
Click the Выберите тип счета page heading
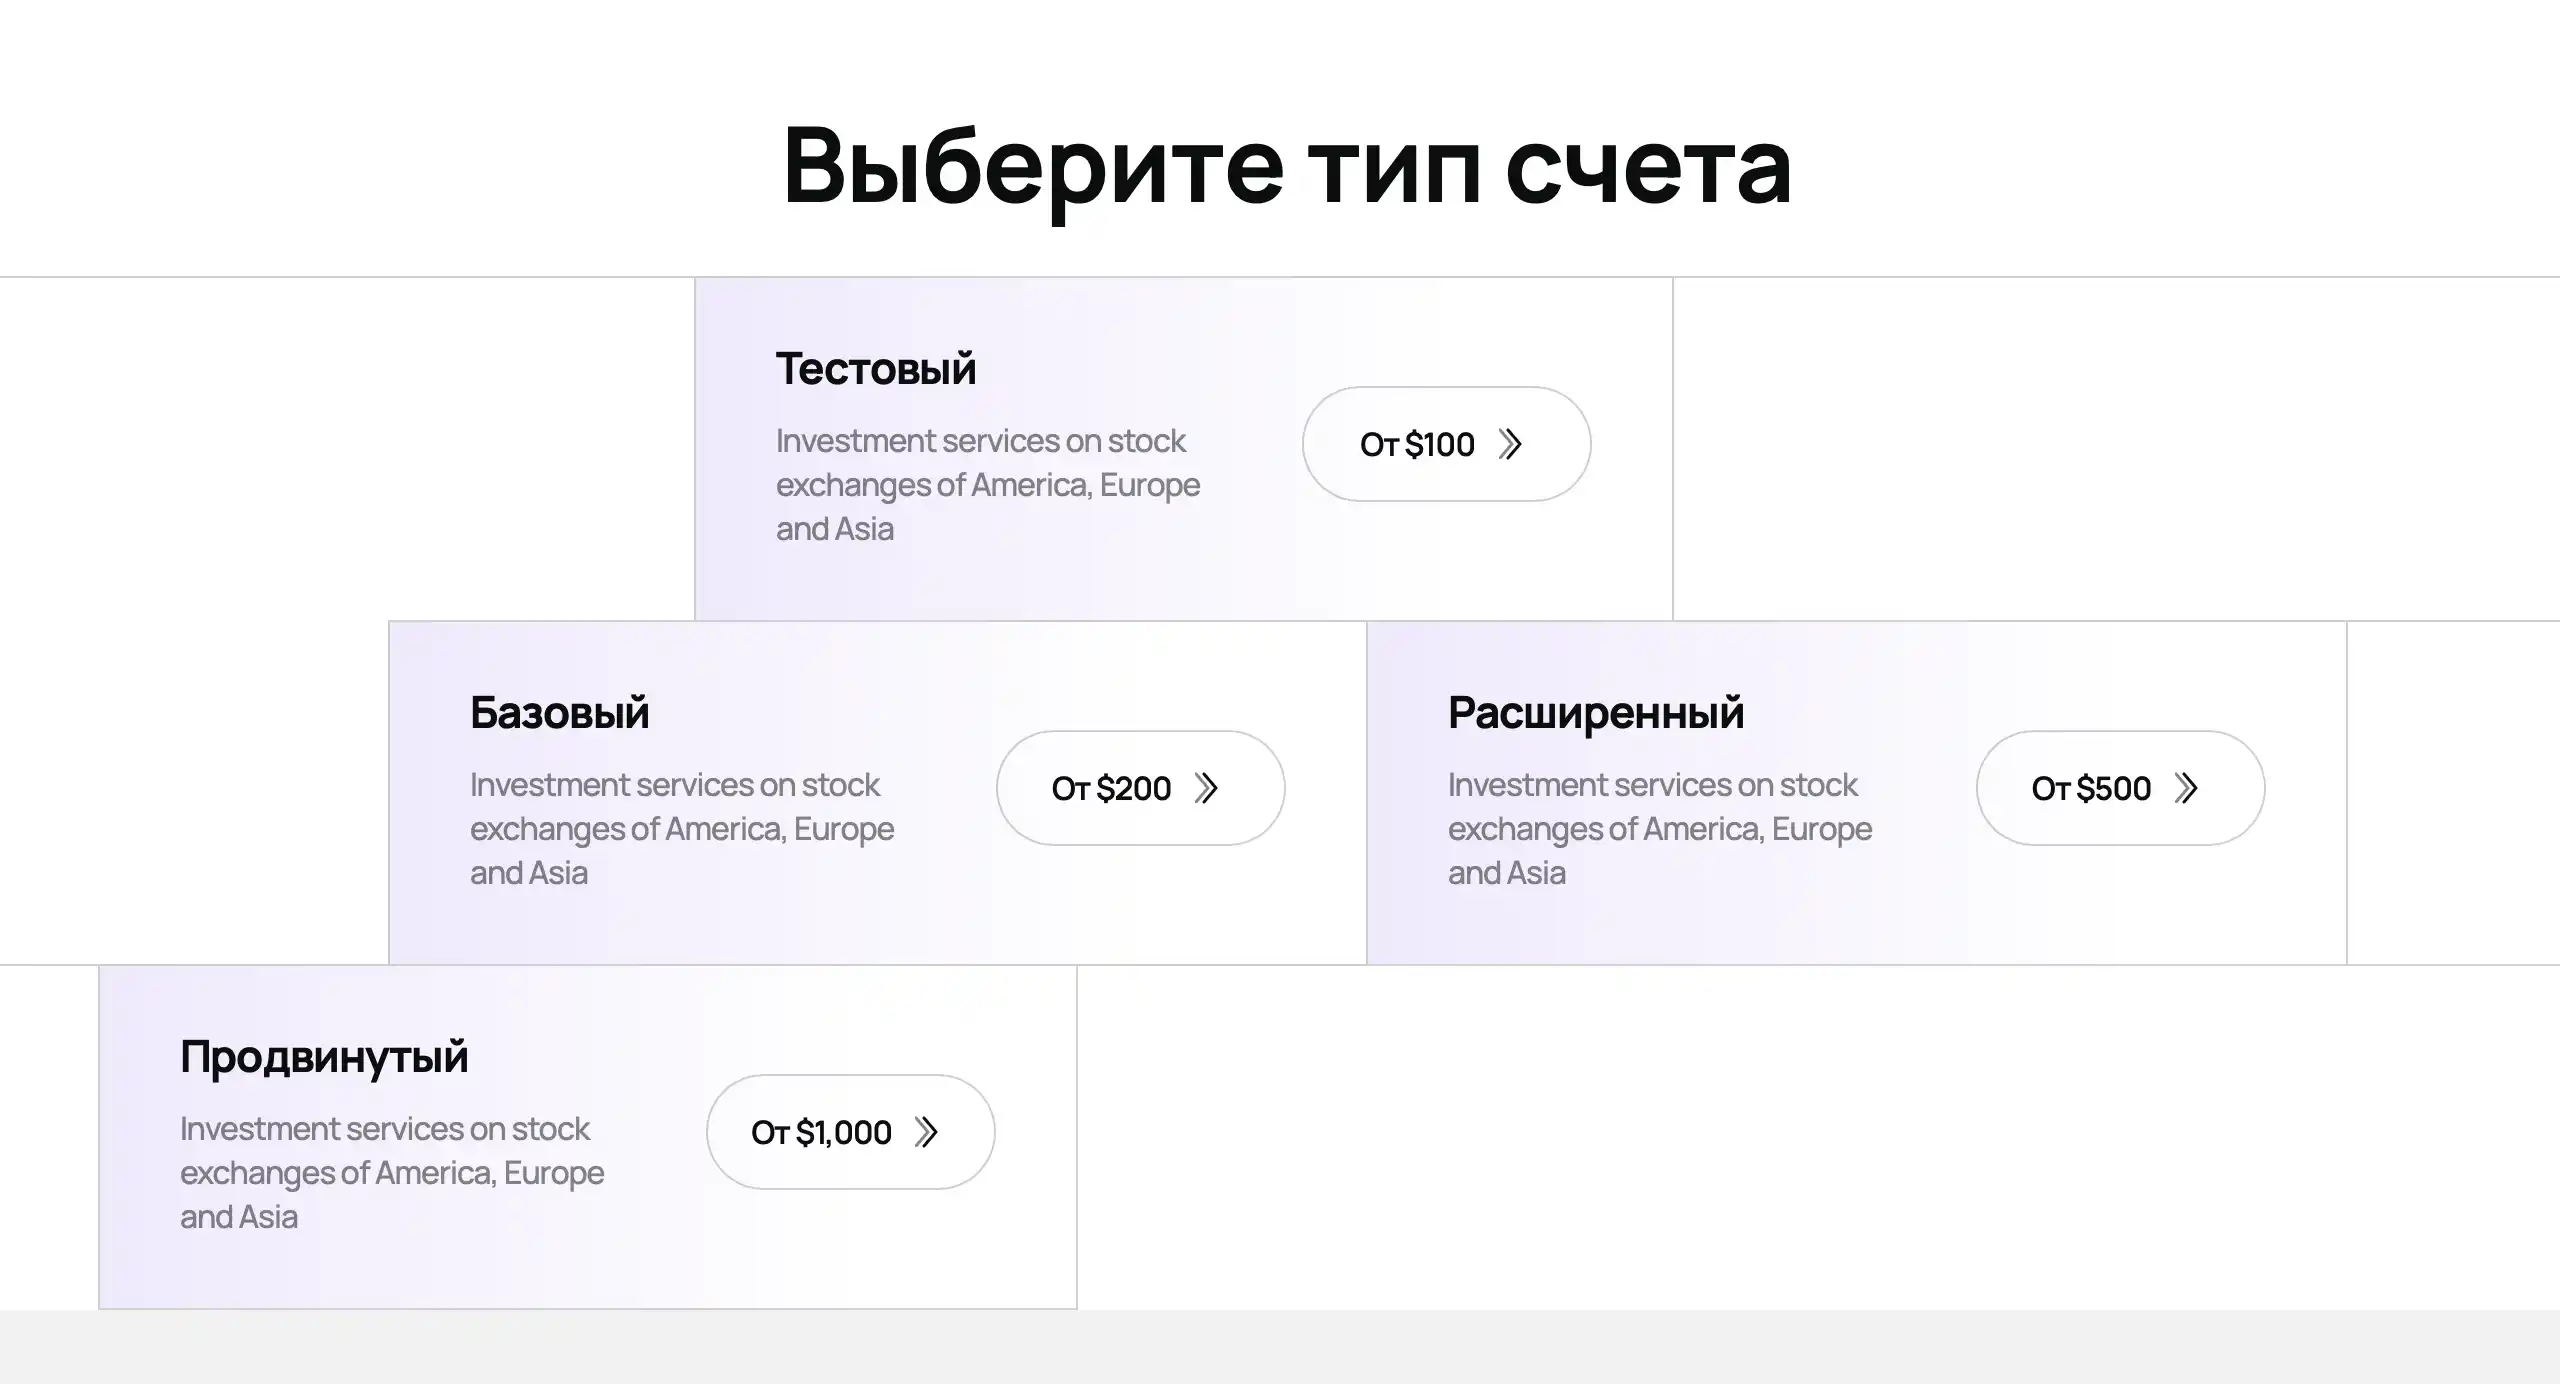coord(1288,166)
